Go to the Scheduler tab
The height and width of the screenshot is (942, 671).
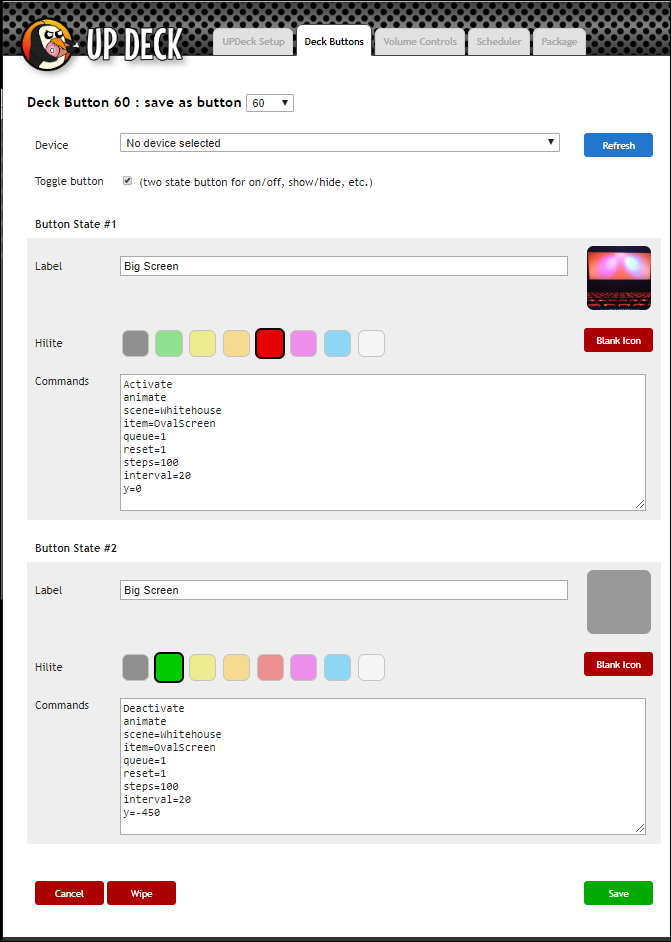pos(498,42)
